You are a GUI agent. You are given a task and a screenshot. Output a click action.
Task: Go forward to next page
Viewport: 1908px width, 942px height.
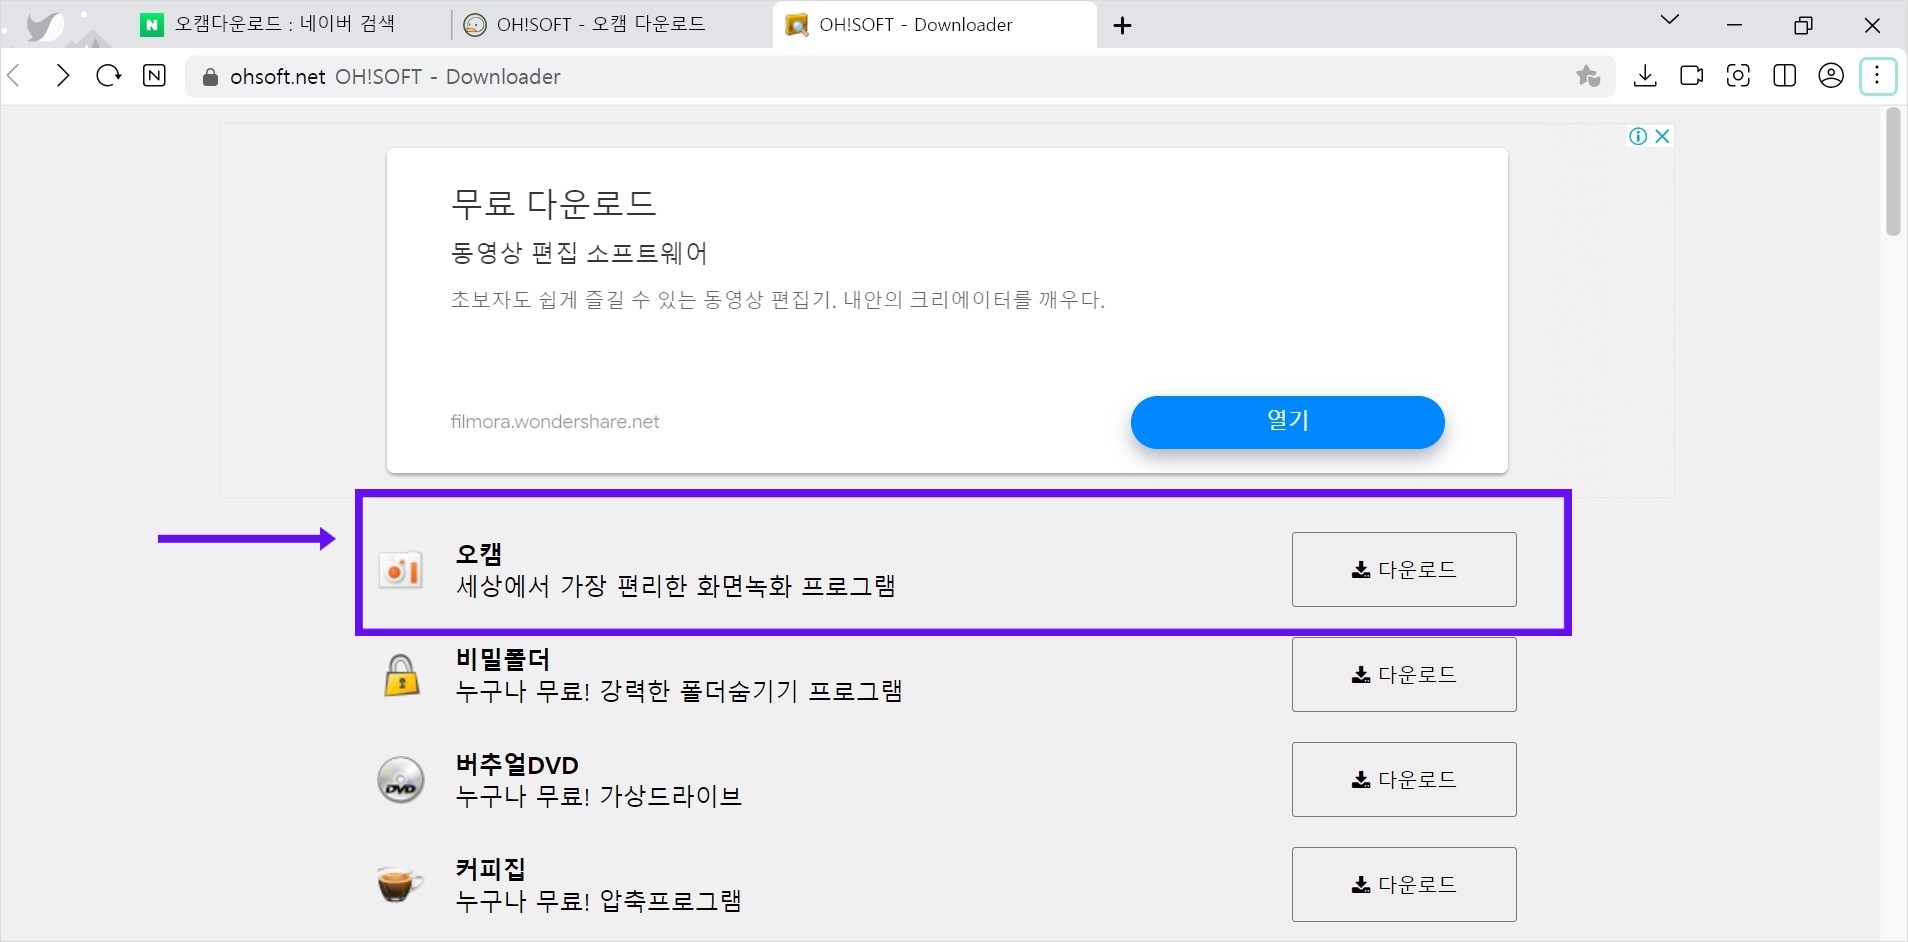coord(62,75)
